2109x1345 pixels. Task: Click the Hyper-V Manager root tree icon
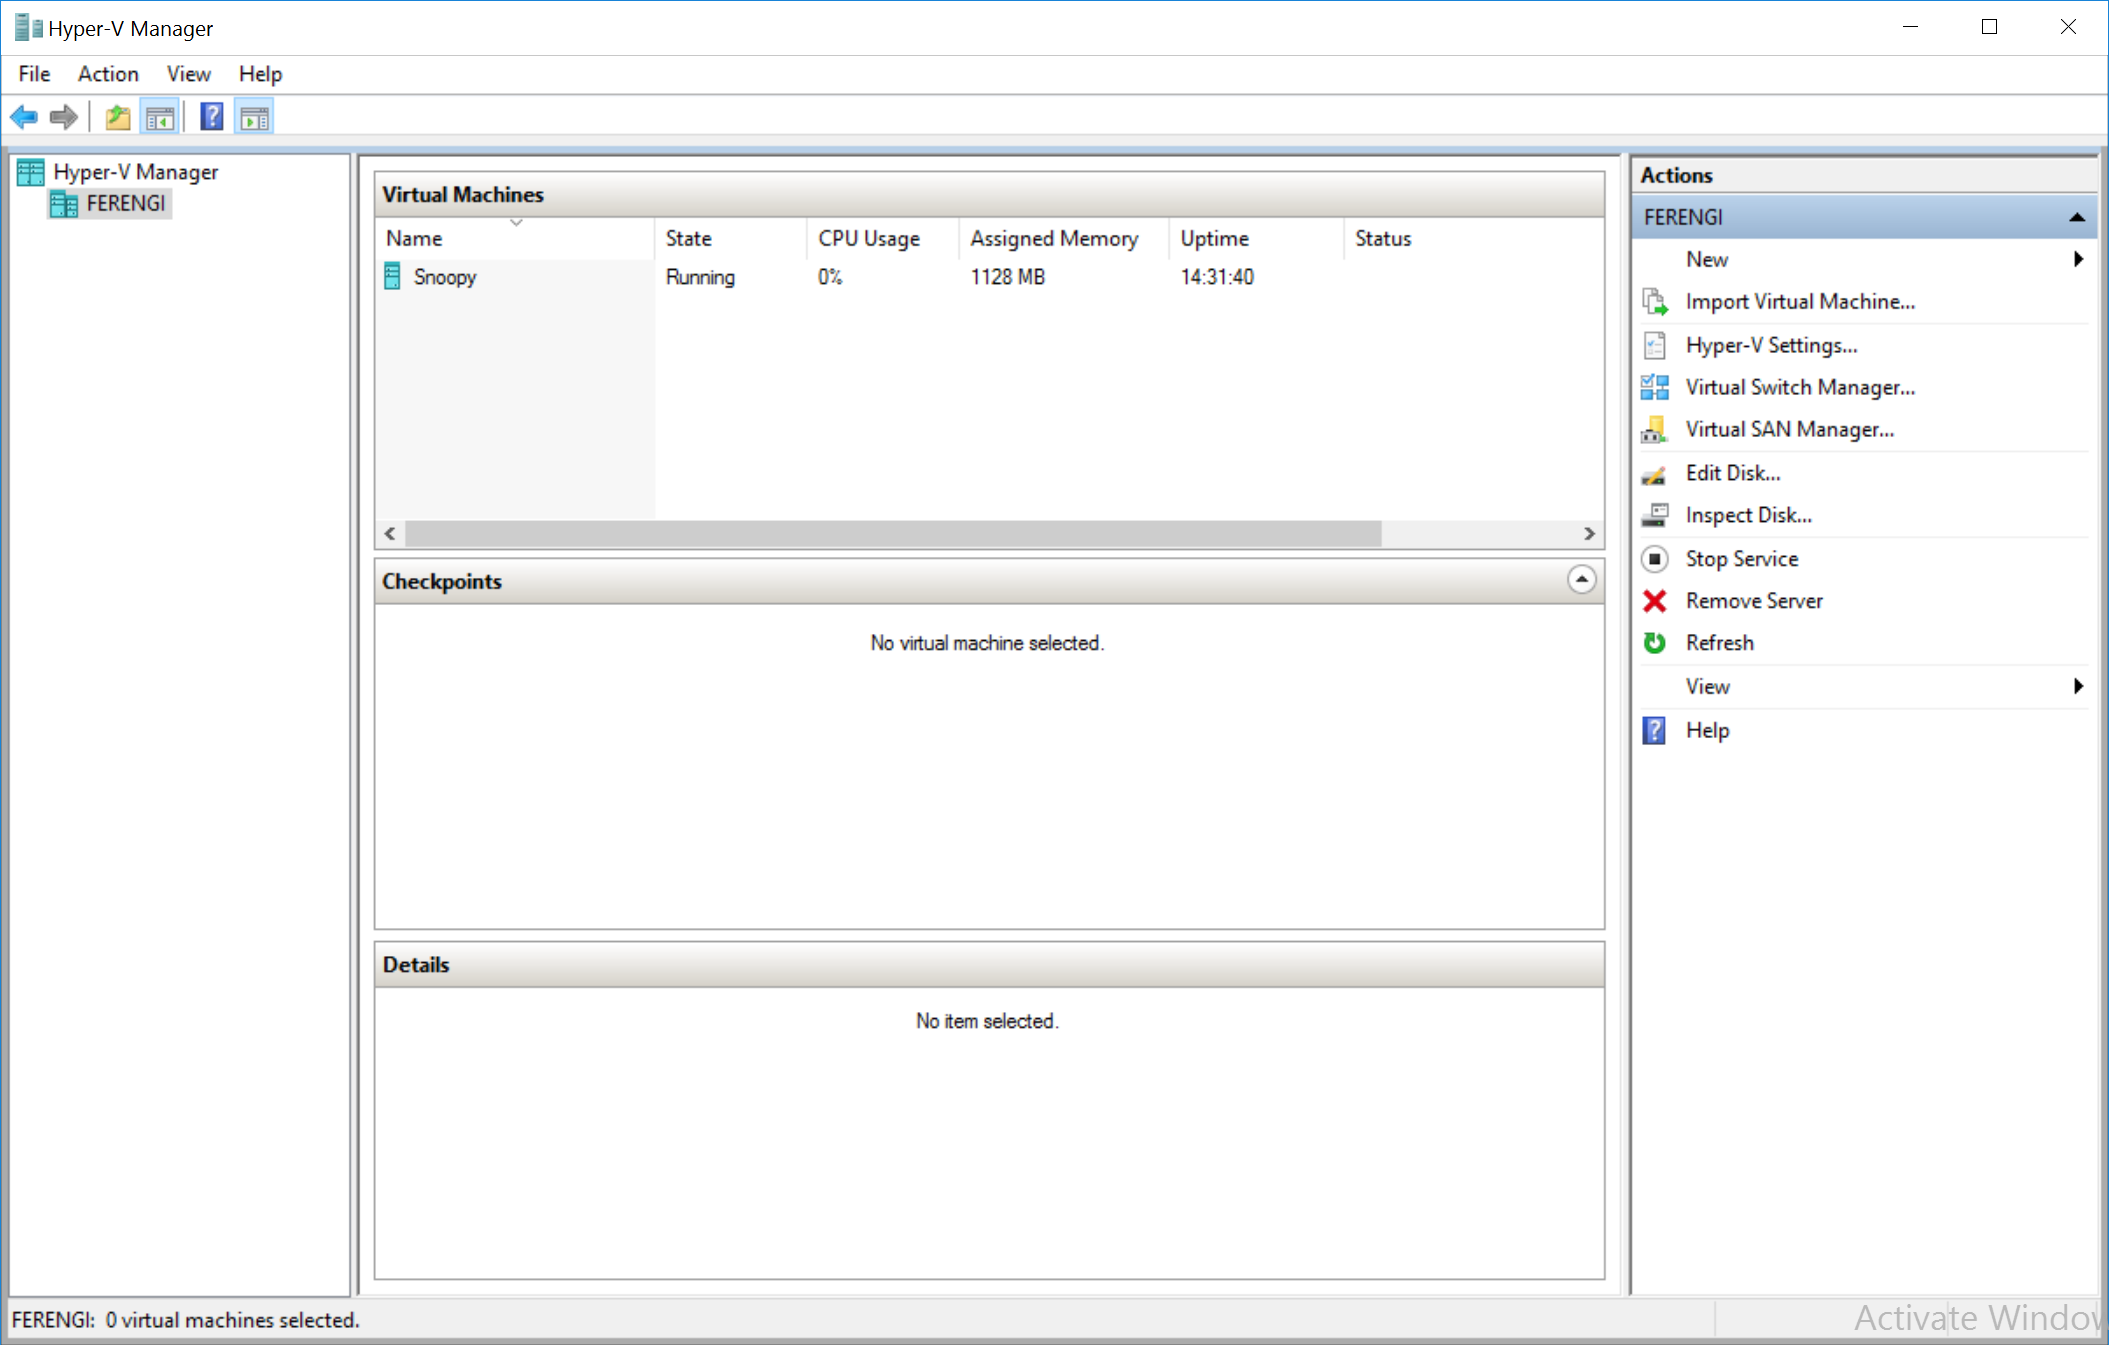click(x=31, y=172)
